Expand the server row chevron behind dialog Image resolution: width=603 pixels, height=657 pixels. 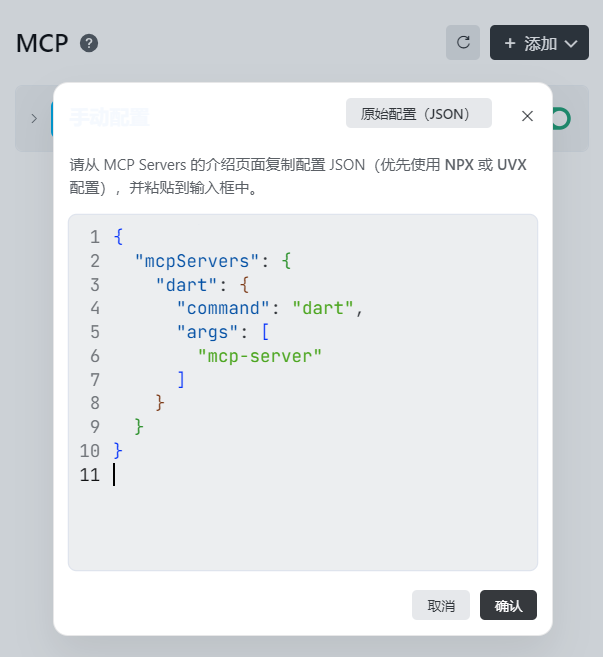pyautogui.click(x=34, y=119)
